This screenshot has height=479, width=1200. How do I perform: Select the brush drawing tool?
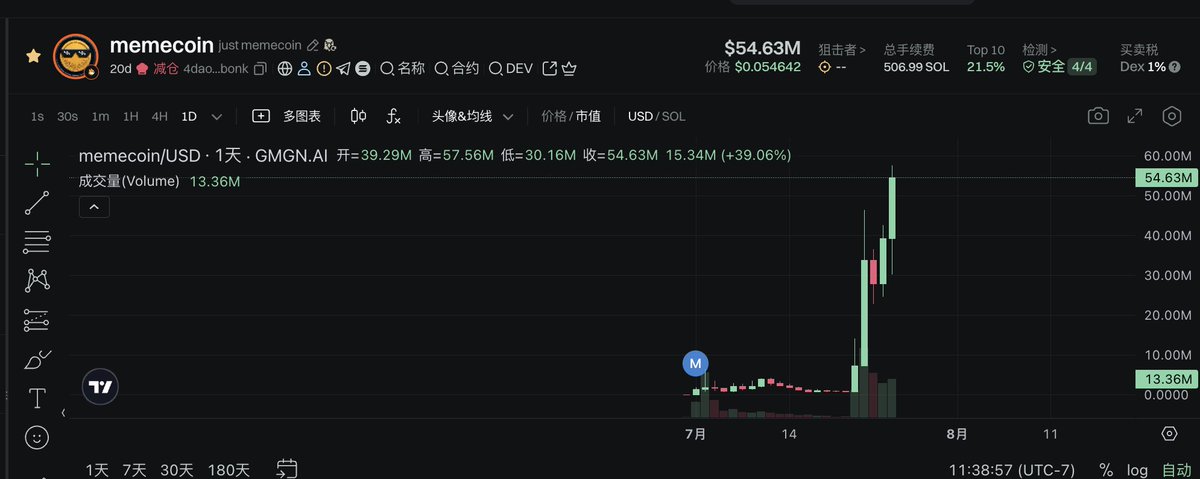coord(37,359)
